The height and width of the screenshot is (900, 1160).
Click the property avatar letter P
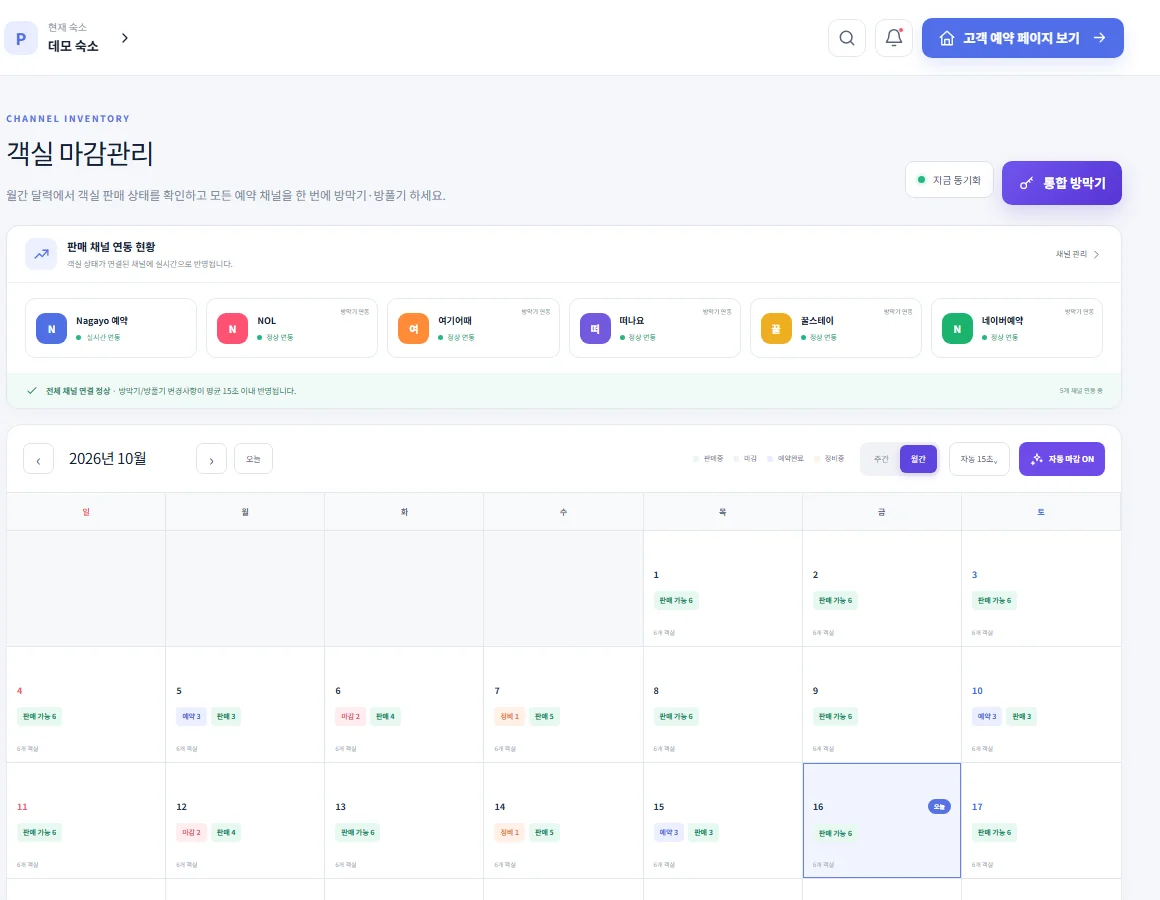tap(21, 38)
